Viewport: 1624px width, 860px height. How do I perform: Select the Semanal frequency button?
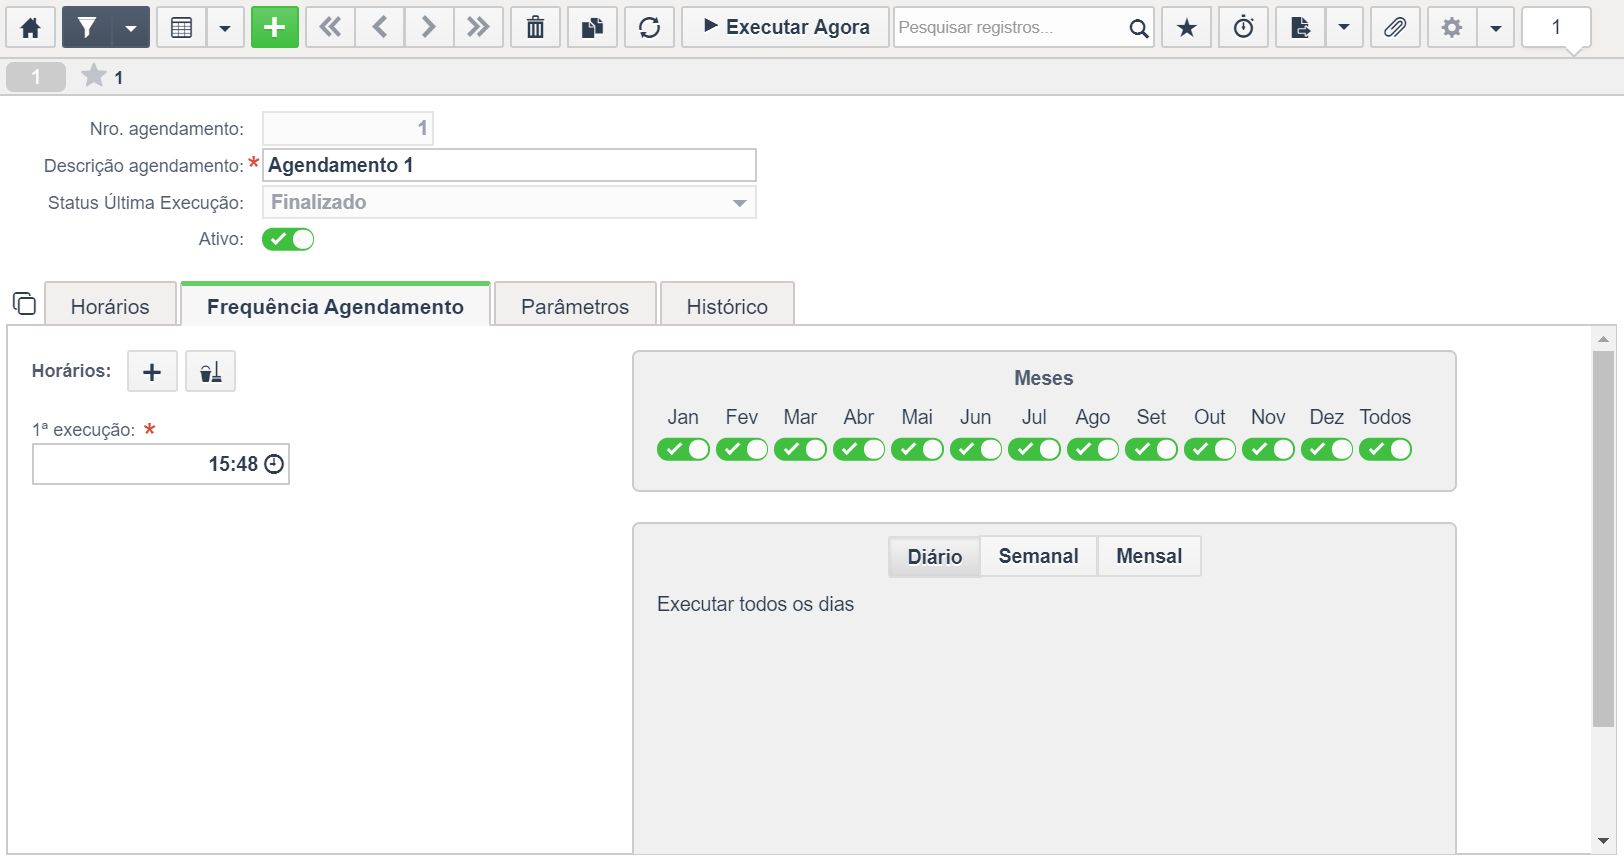(x=1038, y=556)
